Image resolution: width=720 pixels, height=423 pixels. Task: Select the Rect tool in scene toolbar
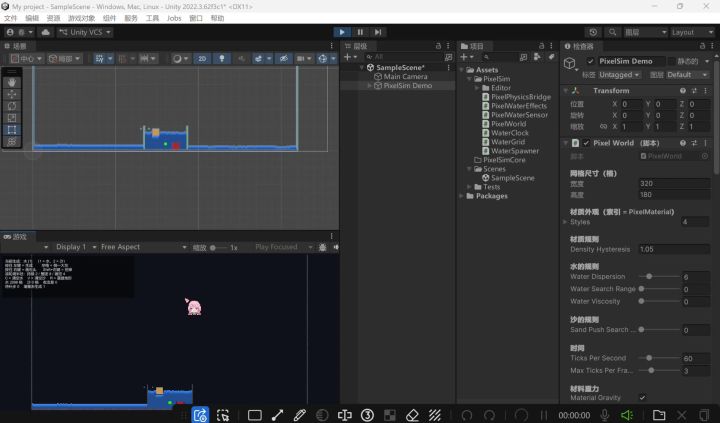[12, 130]
